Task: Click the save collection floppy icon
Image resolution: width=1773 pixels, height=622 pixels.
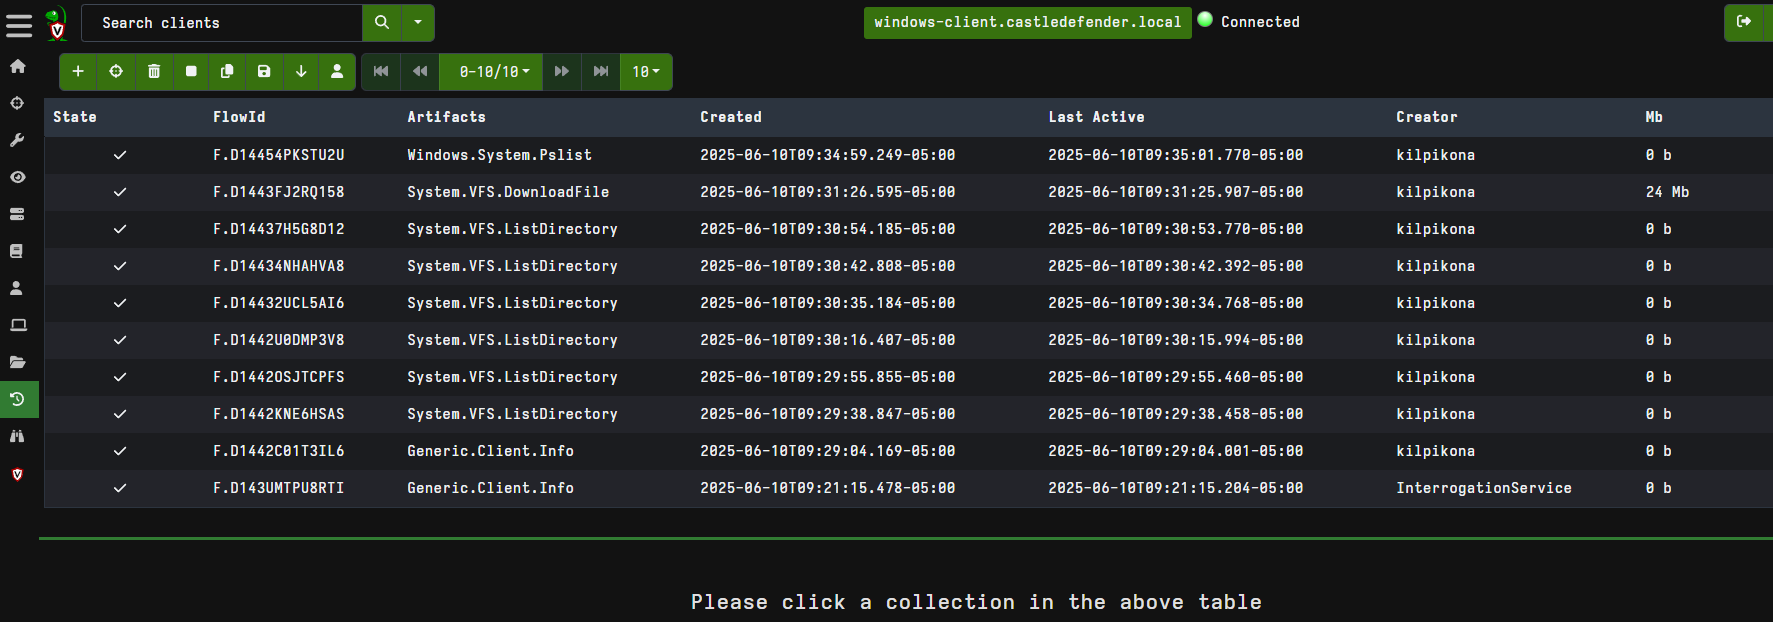Action: tap(264, 71)
